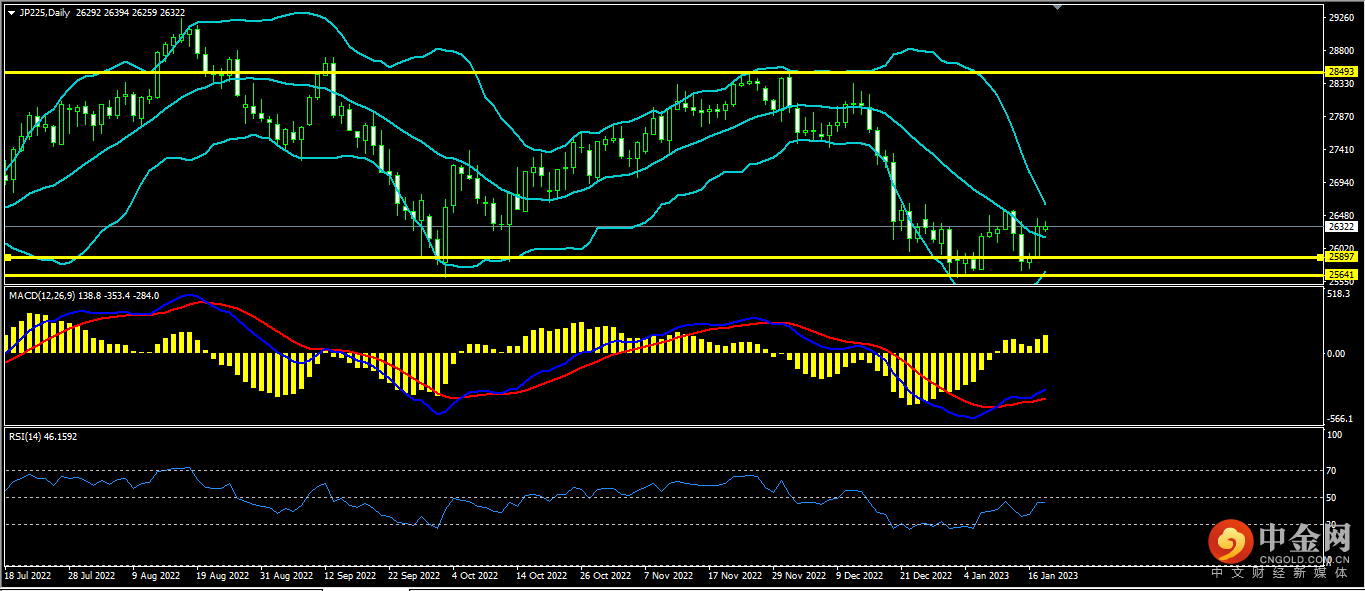Click the RSI 70 level on scale

click(x=1332, y=470)
